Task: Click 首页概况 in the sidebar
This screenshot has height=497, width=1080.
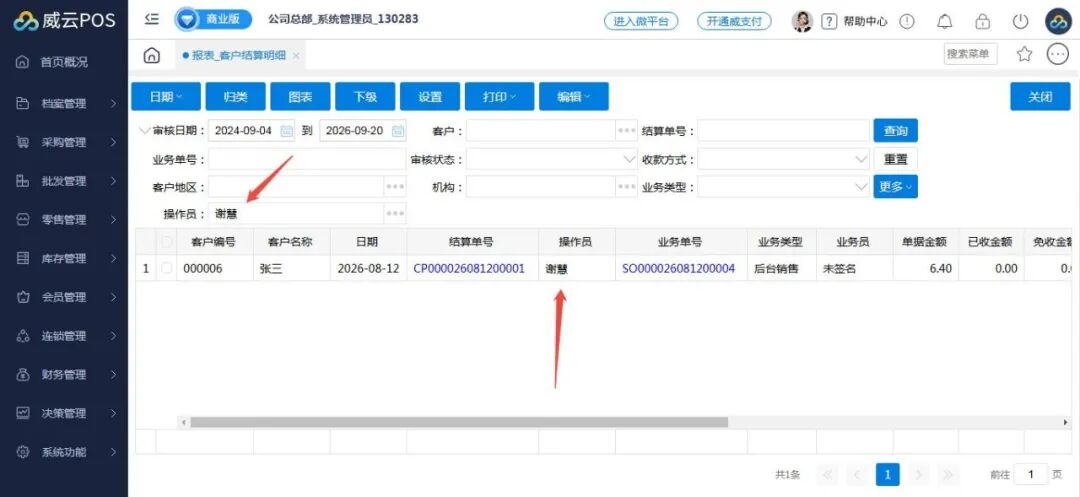Action: [64, 62]
